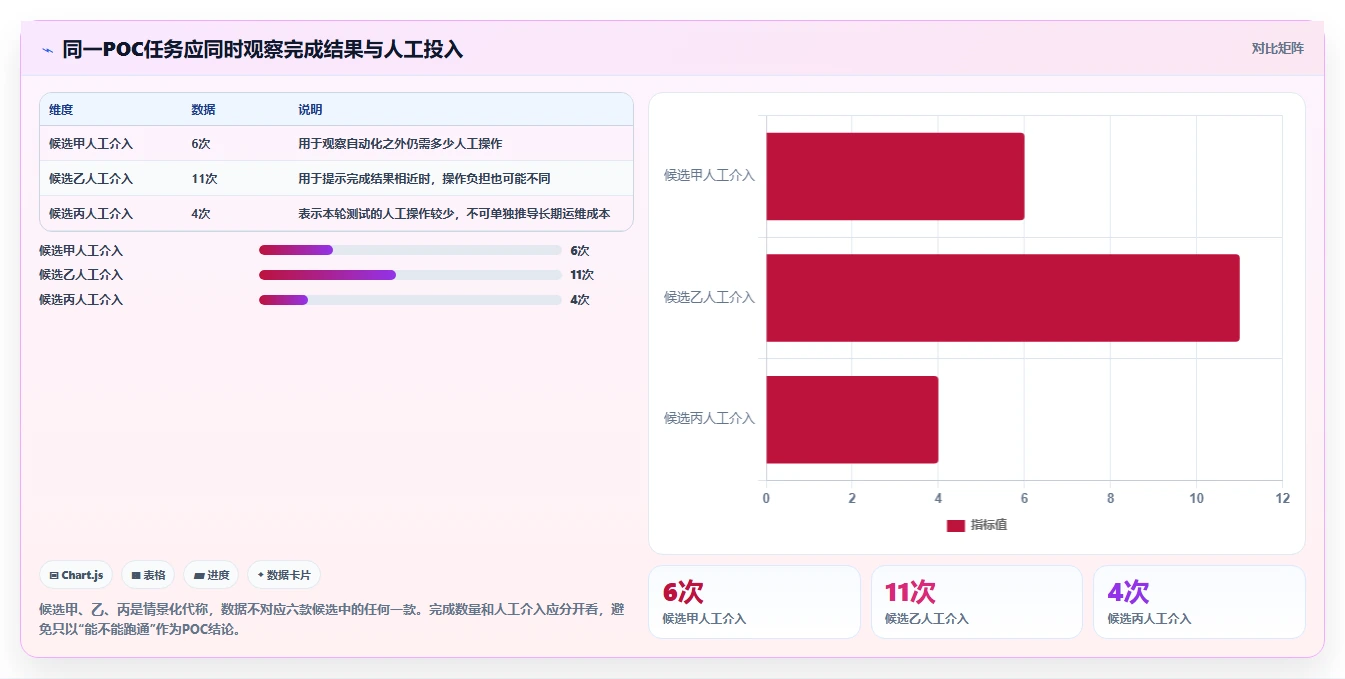
Task: Click the x-axis tick label 10
Action: coord(1196,498)
